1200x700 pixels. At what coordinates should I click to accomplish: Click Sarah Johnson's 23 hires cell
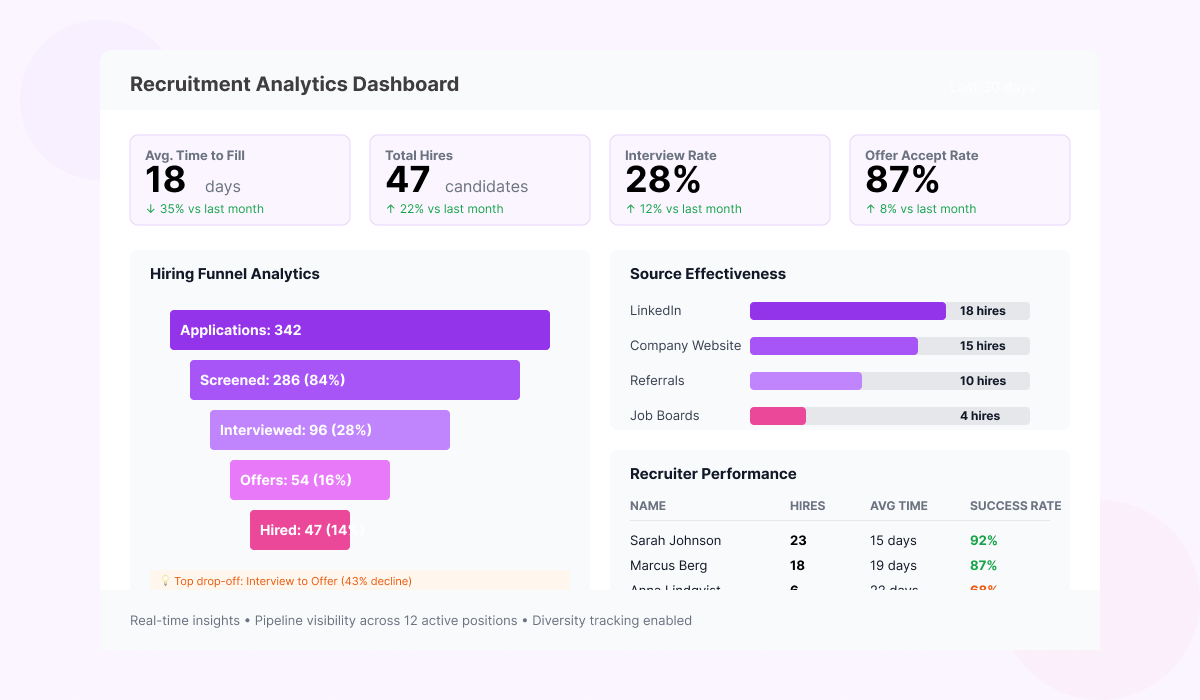[x=798, y=541]
